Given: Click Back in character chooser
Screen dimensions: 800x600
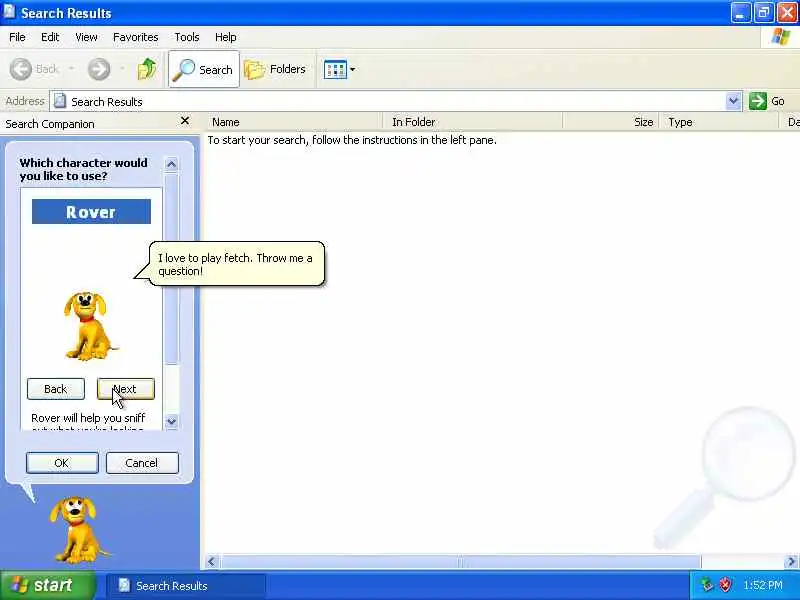Looking at the screenshot, I should (56, 389).
